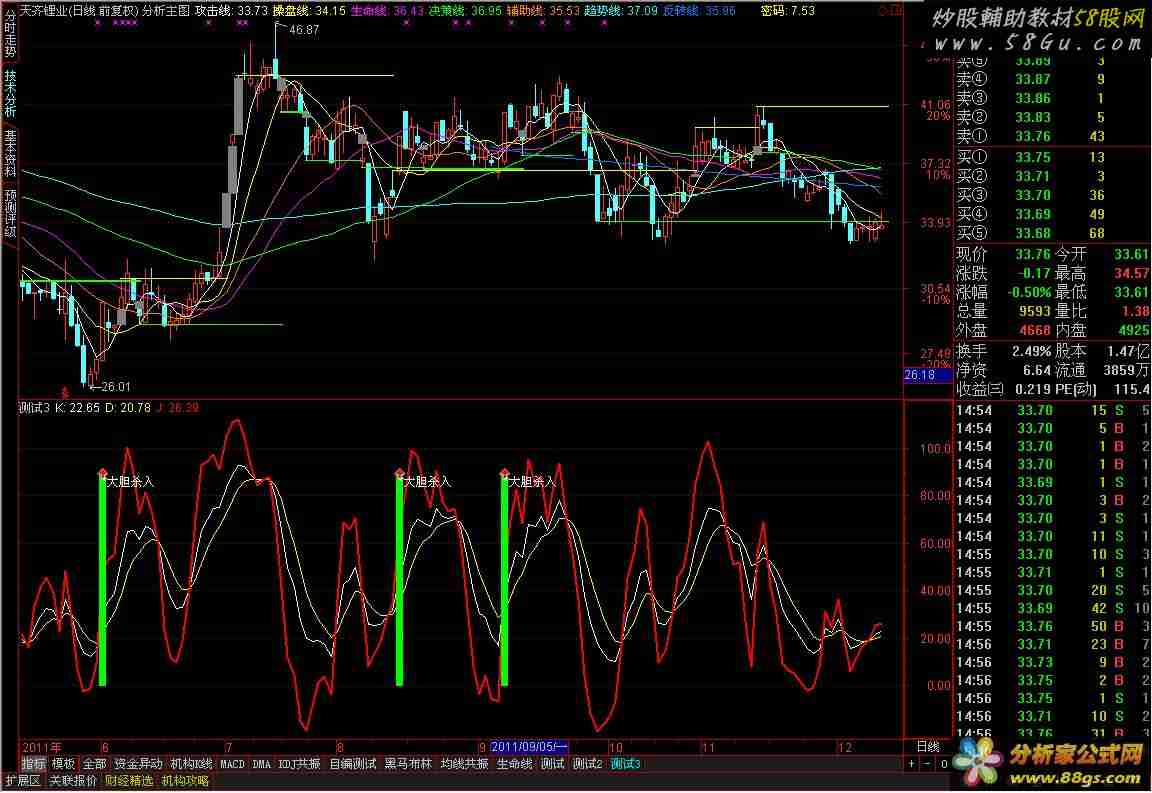The width and height of the screenshot is (1152, 793).
Task: Open the 技术分析 sidebar tab
Action: tap(10, 94)
